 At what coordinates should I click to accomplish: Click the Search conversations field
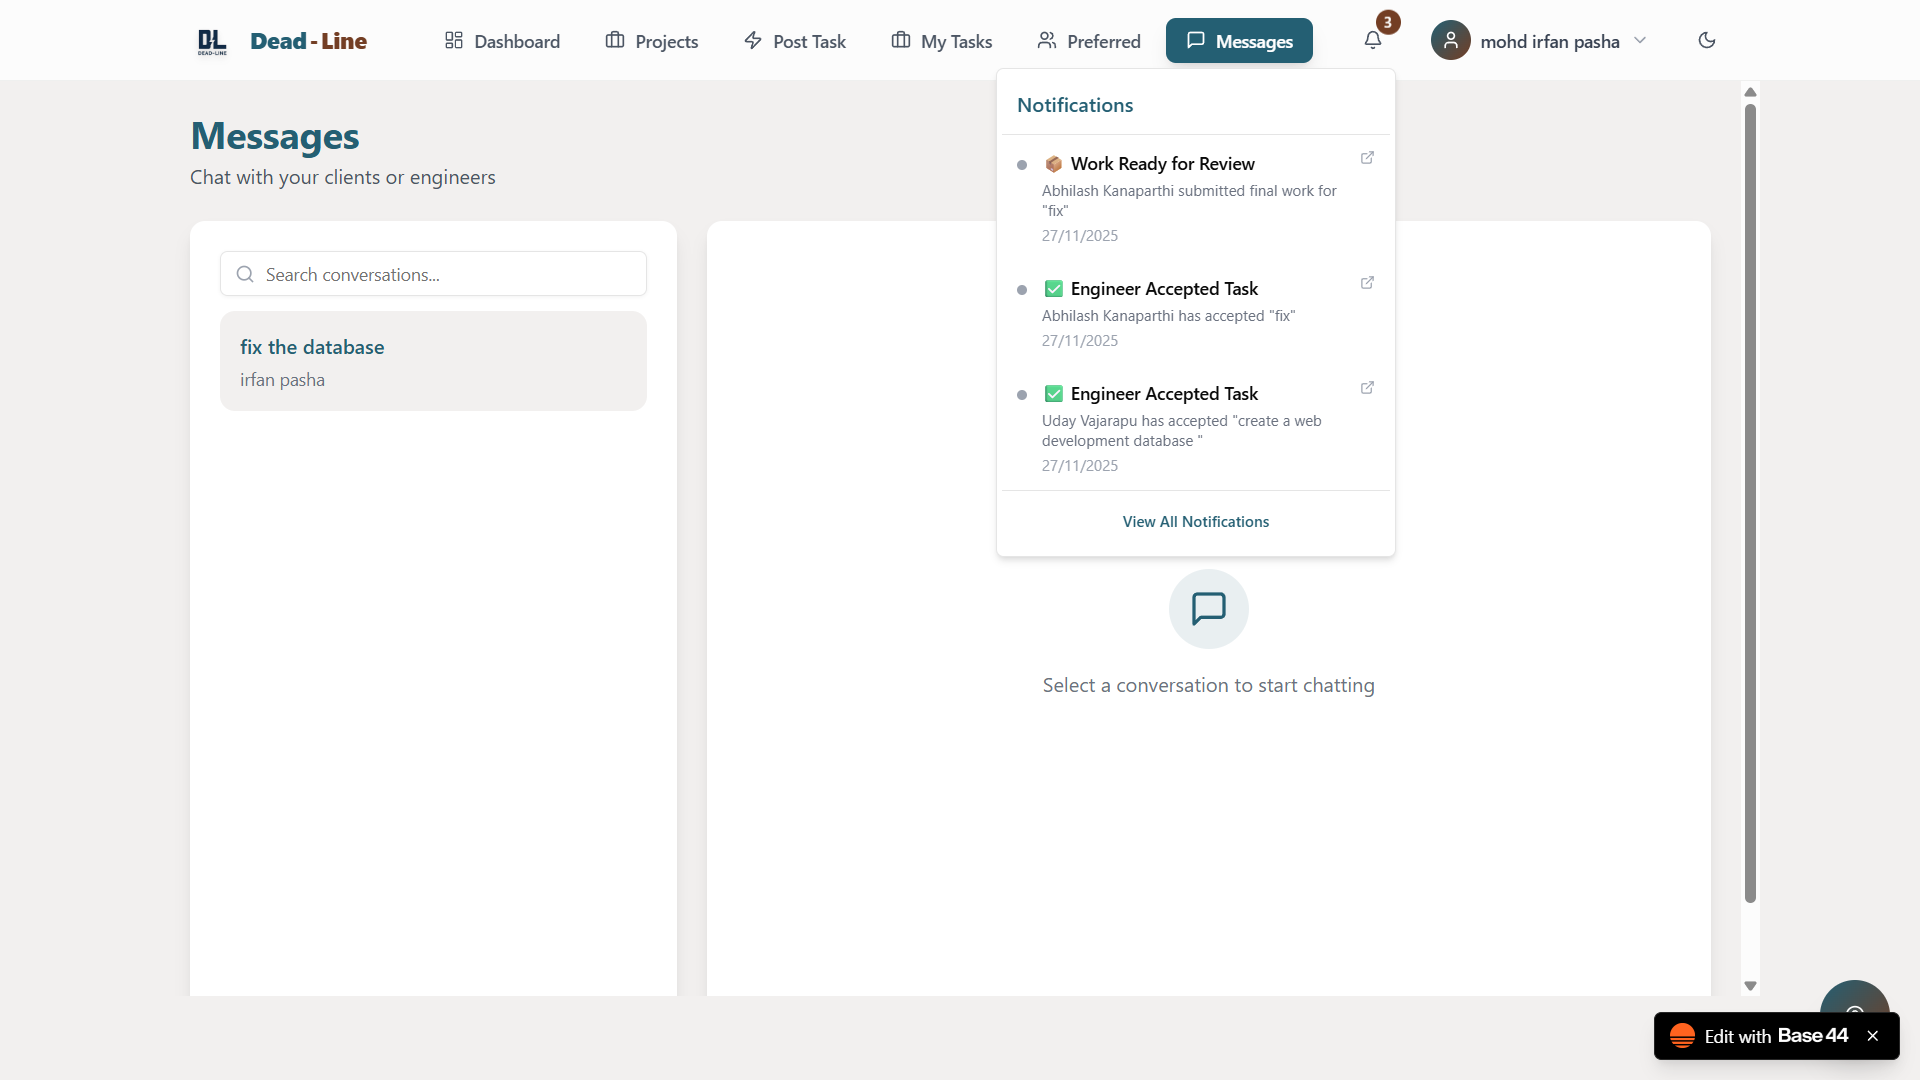(433, 274)
